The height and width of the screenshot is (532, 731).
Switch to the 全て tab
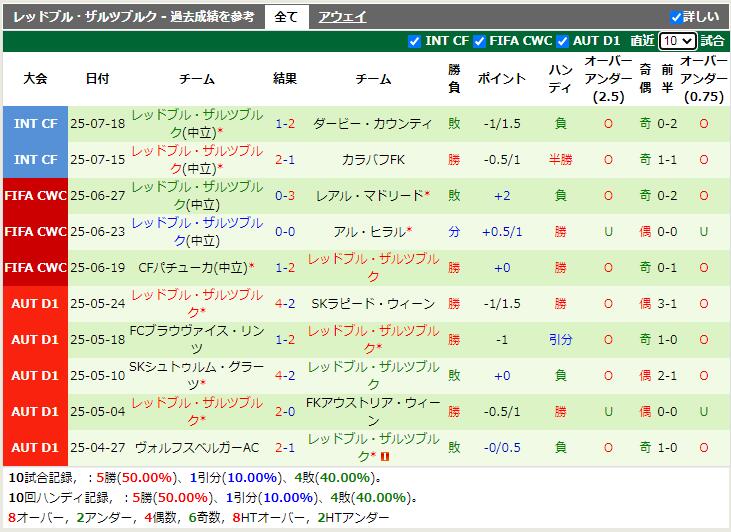286,17
